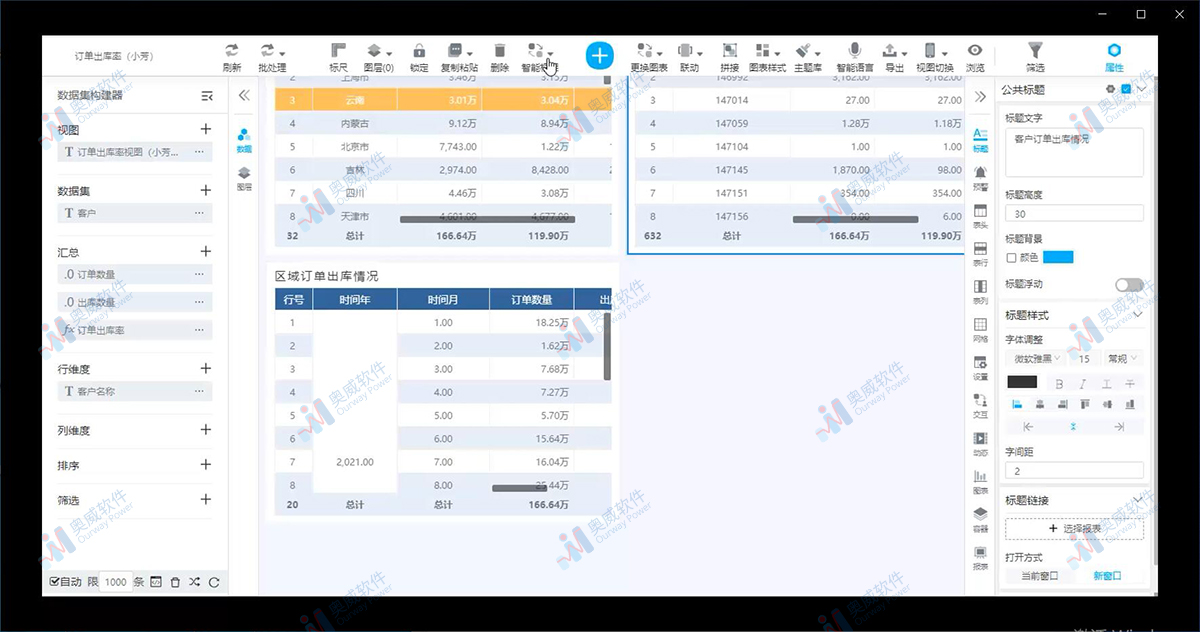This screenshot has width=1200, height=632.
Task: Select 新窗口 open mode
Action: pos(1107,576)
